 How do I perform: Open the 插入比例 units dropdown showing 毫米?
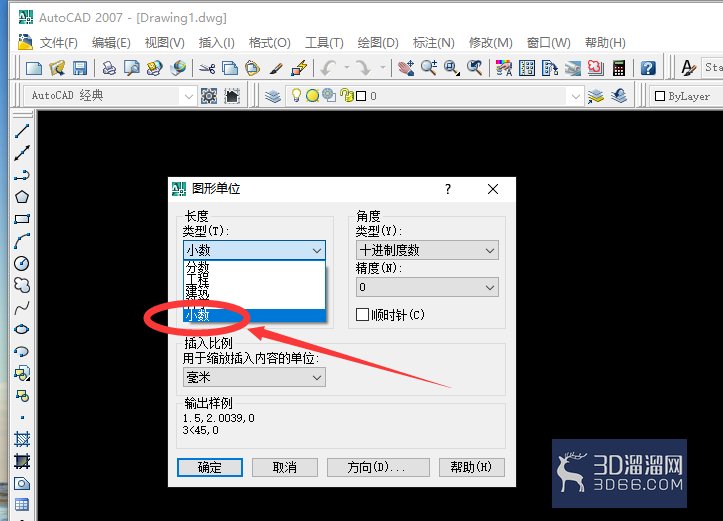tap(255, 378)
